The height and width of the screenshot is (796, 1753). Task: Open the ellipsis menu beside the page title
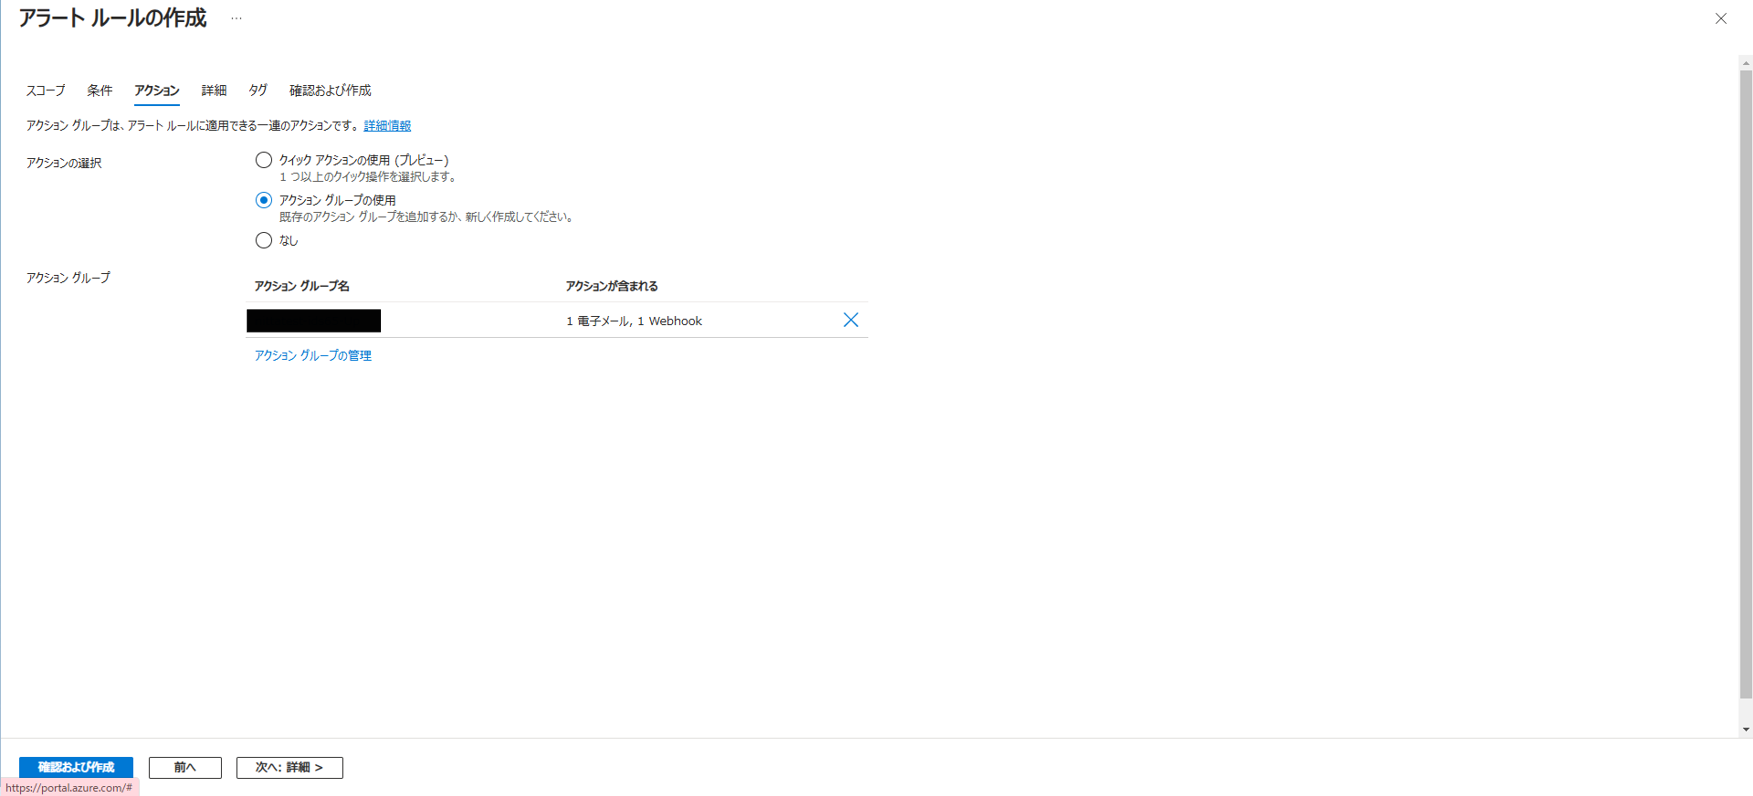tap(236, 19)
